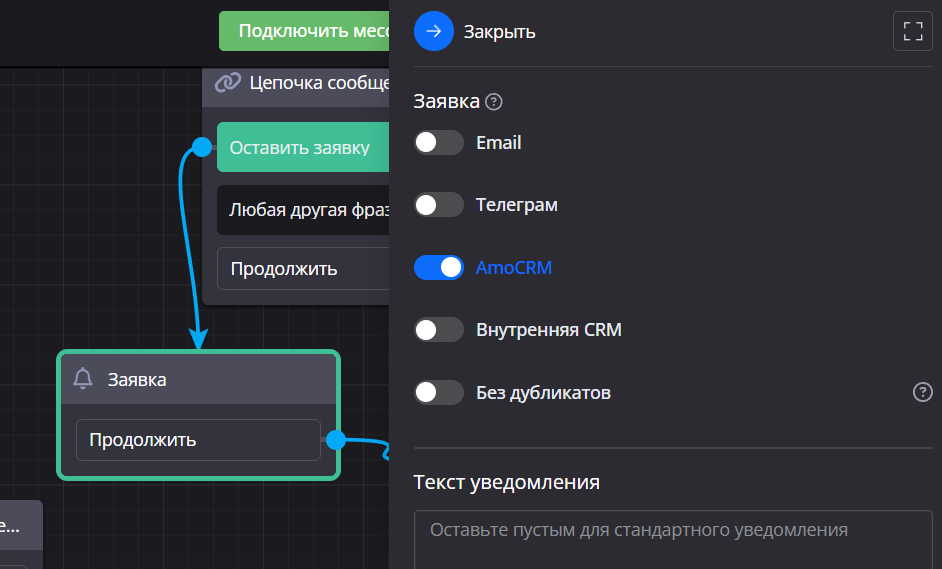Turn on the Телеграм toggle

[x=439, y=205]
